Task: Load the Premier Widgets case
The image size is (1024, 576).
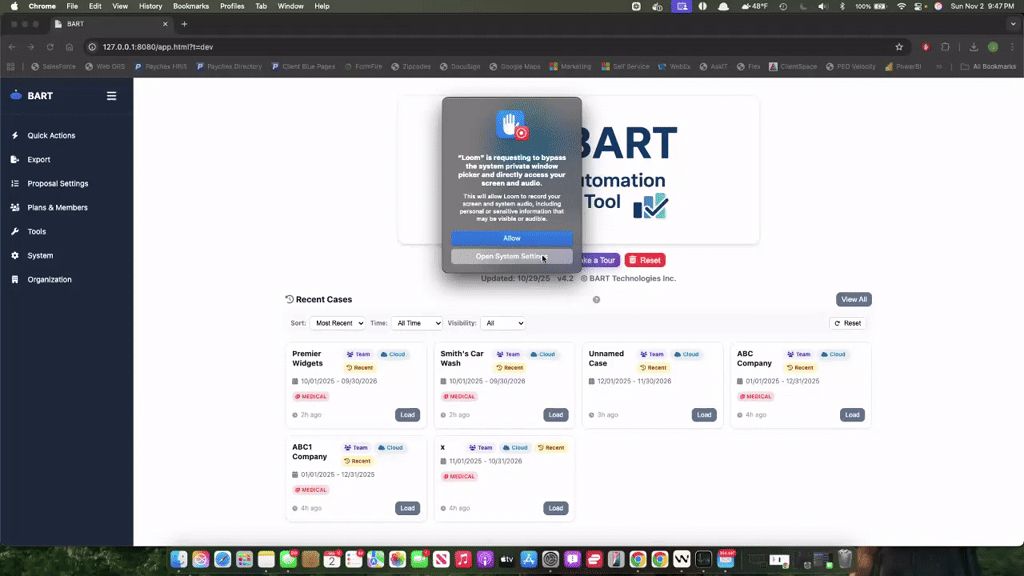Action: pyautogui.click(x=408, y=415)
